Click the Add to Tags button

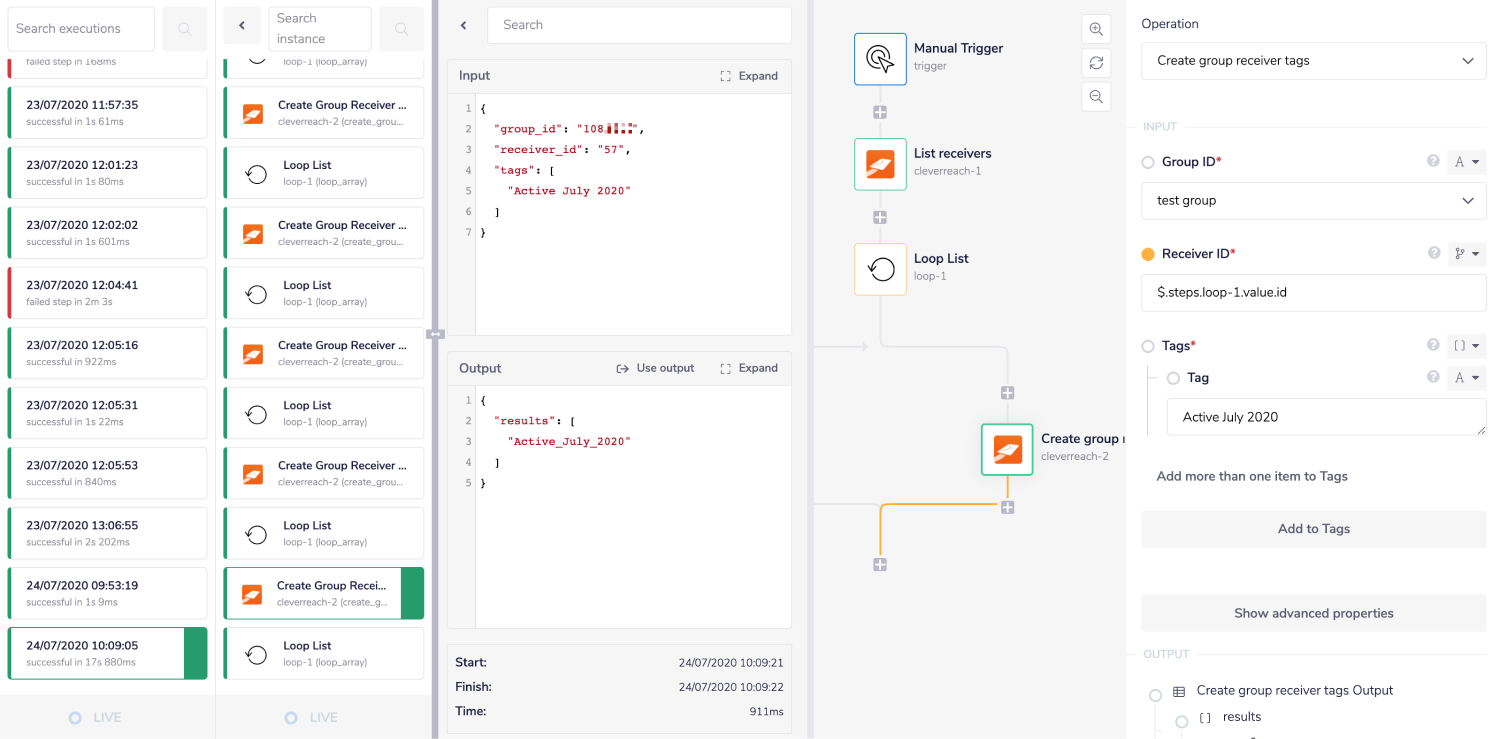click(x=1313, y=528)
